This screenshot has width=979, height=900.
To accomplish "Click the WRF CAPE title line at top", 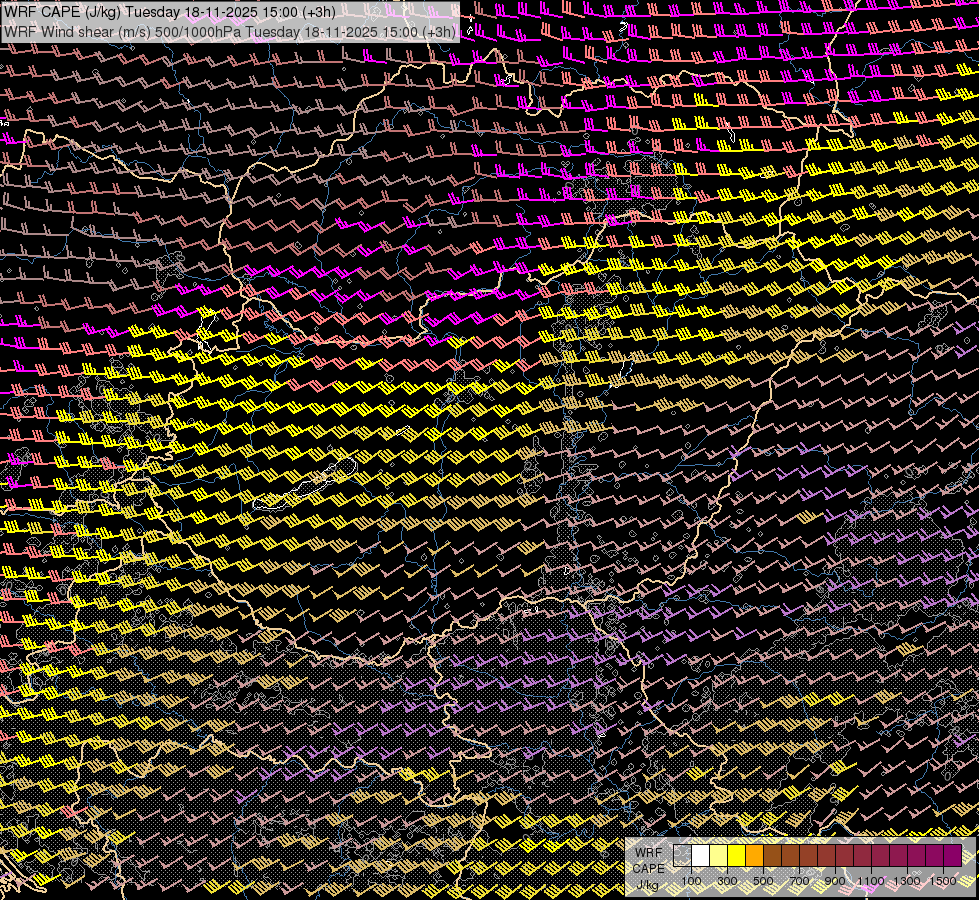I will tap(170, 12).
